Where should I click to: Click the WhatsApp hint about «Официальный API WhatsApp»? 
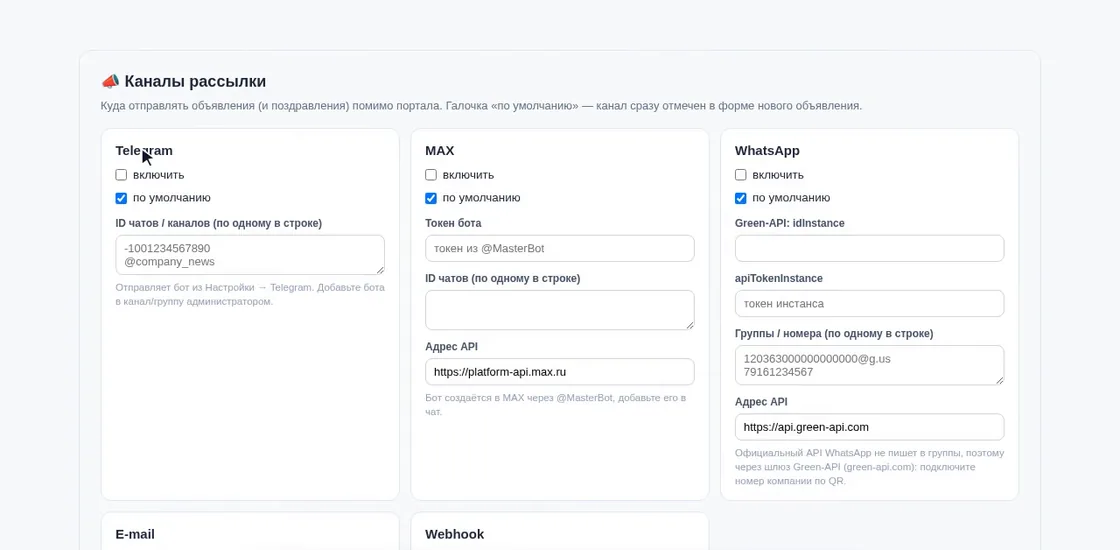[869, 467]
